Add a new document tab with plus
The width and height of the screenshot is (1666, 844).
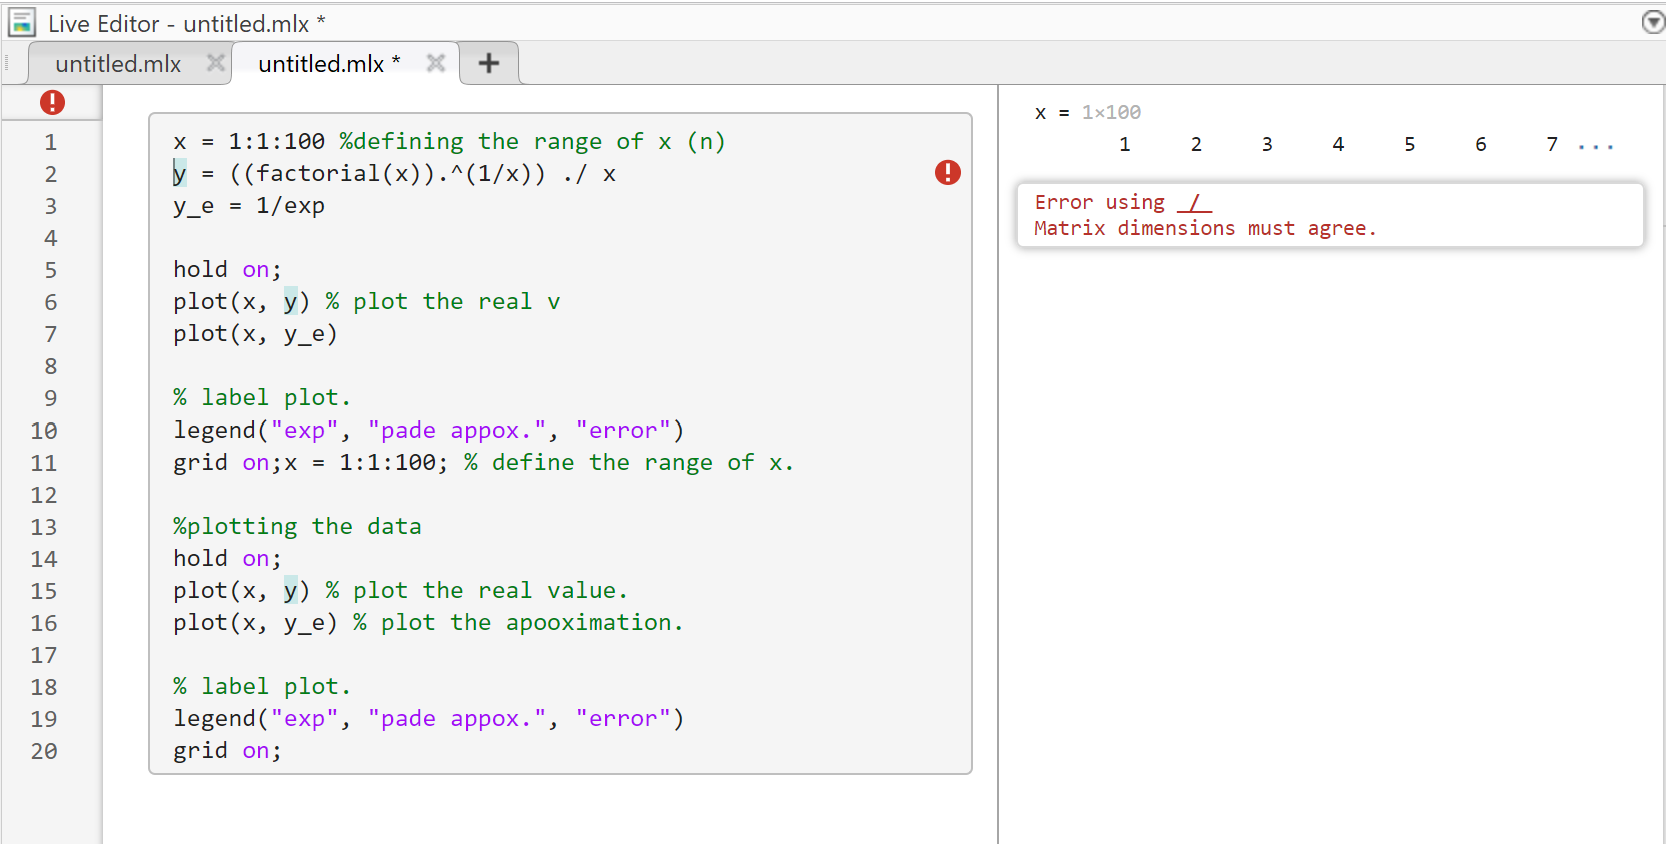pyautogui.click(x=489, y=63)
